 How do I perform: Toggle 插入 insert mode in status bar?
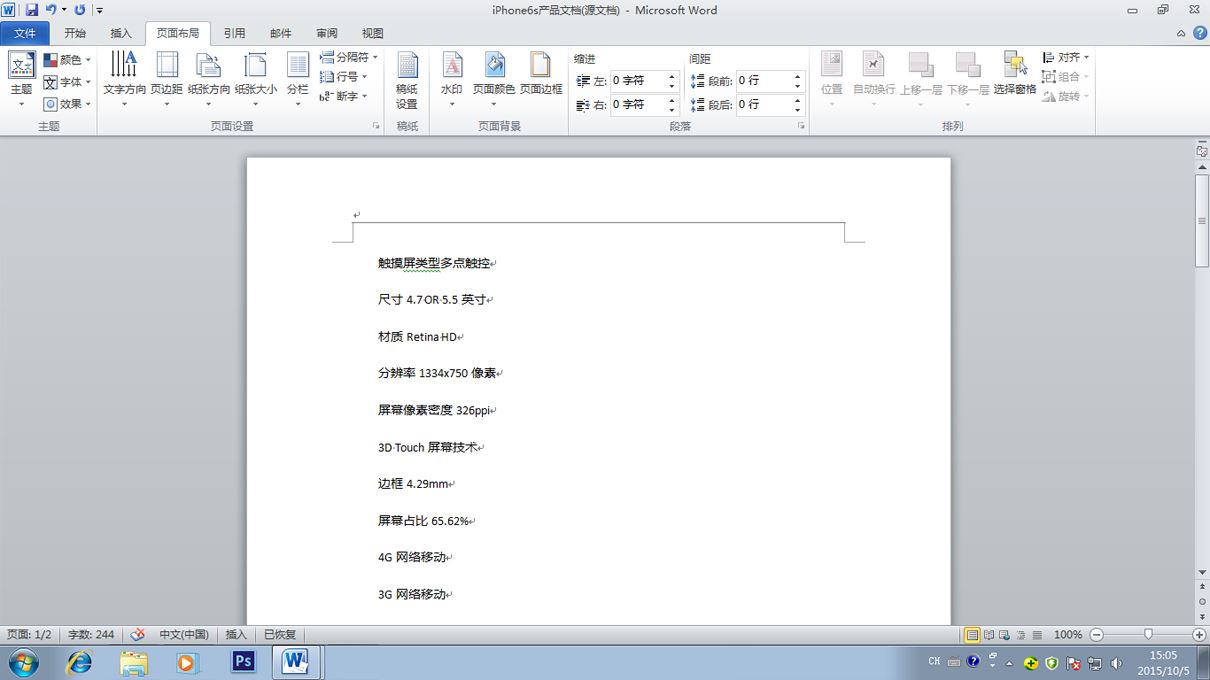point(236,635)
